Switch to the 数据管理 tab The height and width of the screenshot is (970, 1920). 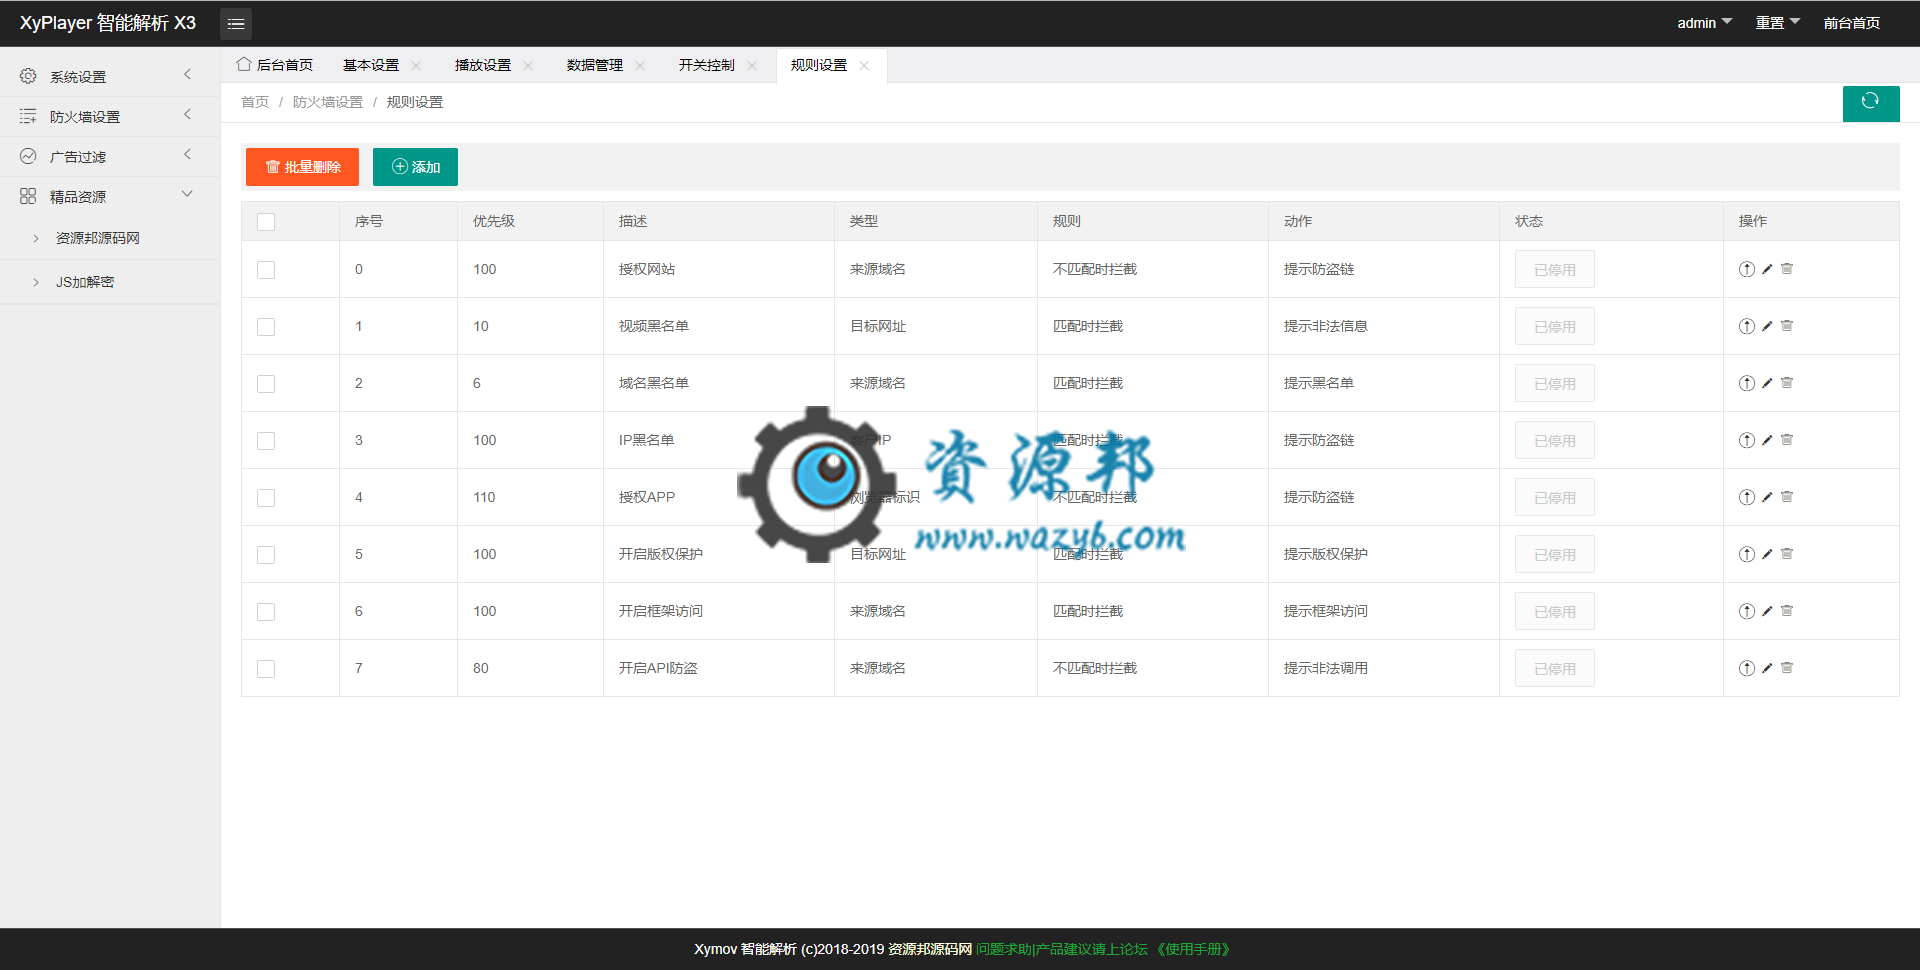[x=595, y=65]
